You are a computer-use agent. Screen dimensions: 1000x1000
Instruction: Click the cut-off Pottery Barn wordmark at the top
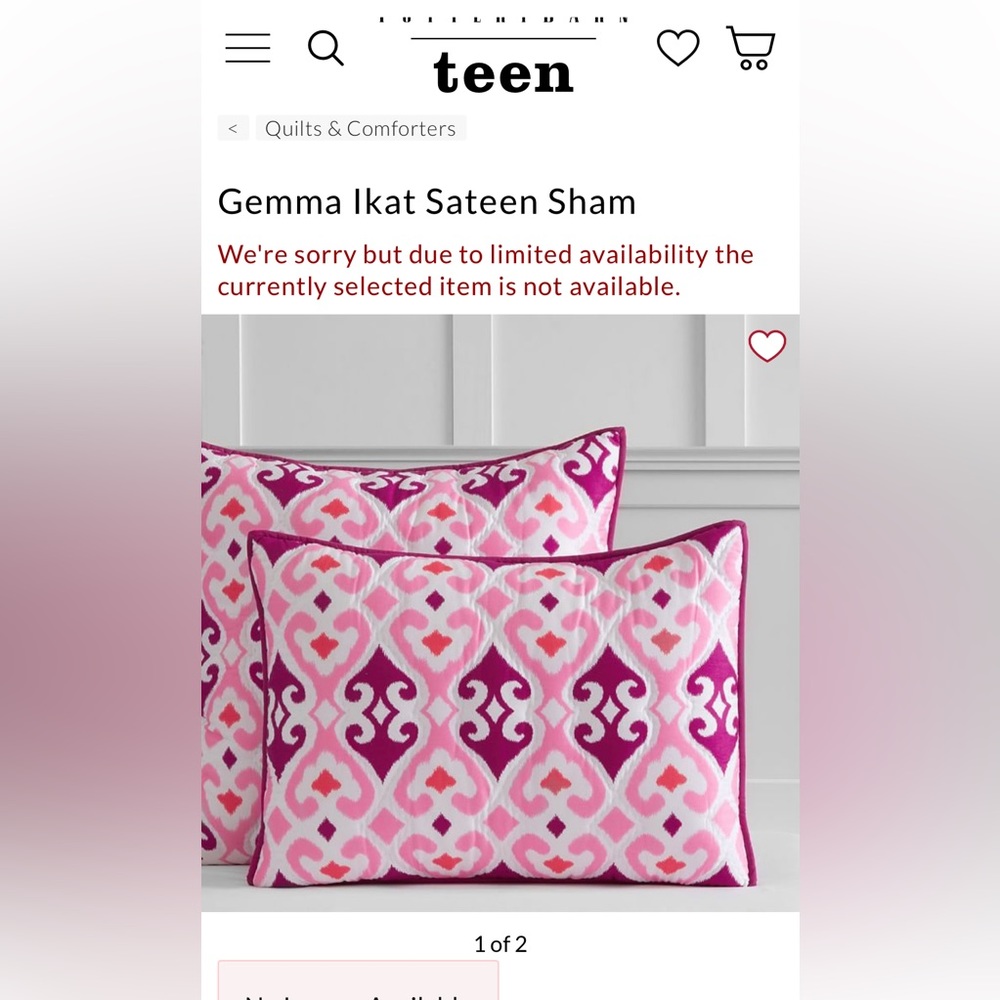point(503,20)
